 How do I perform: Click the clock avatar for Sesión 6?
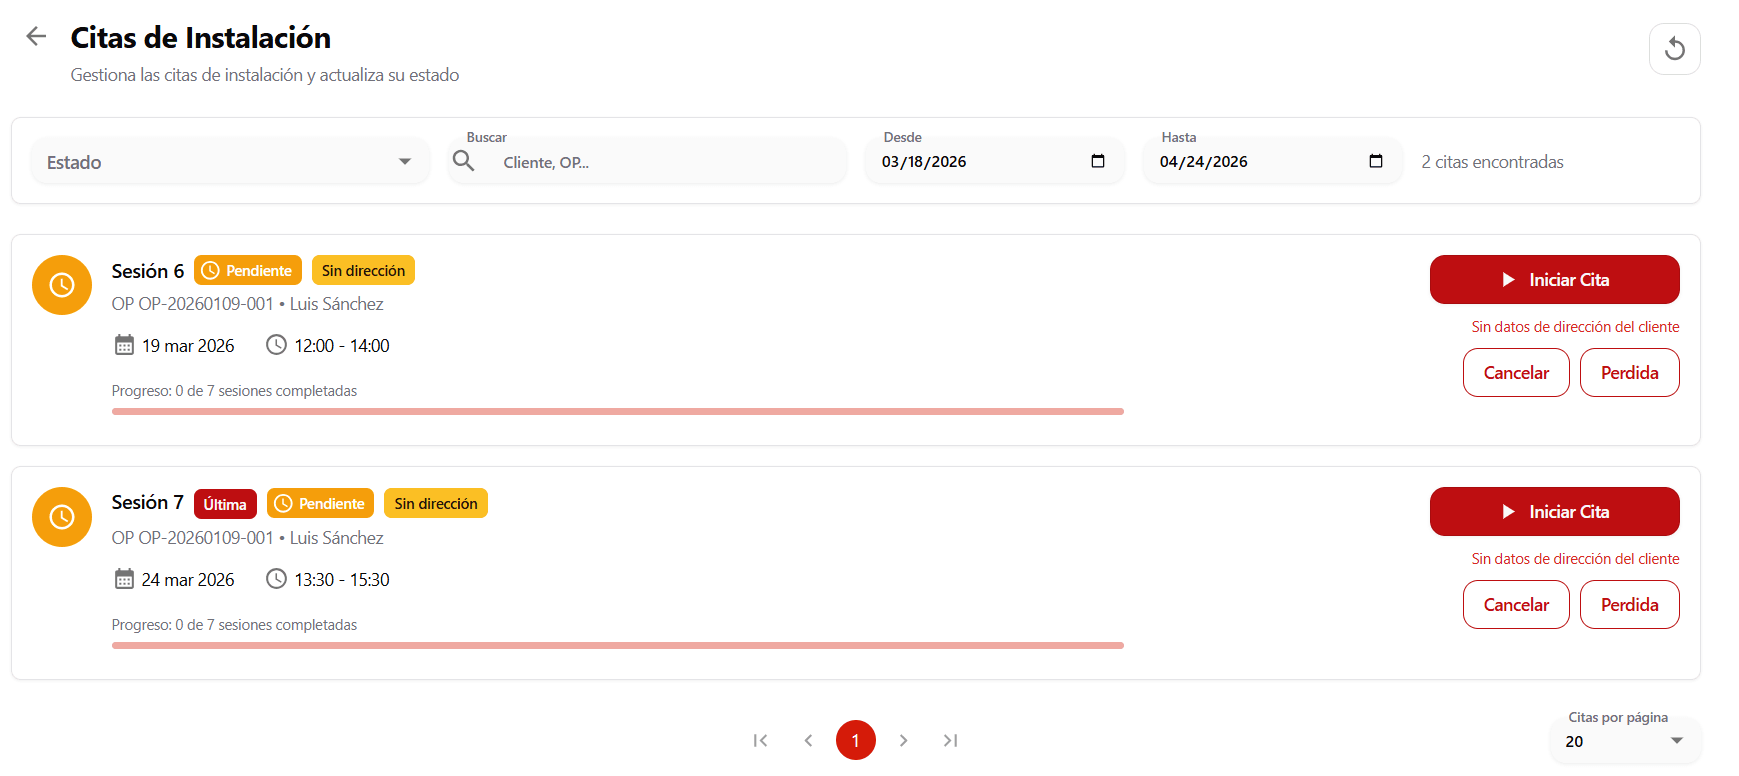tap(62, 285)
